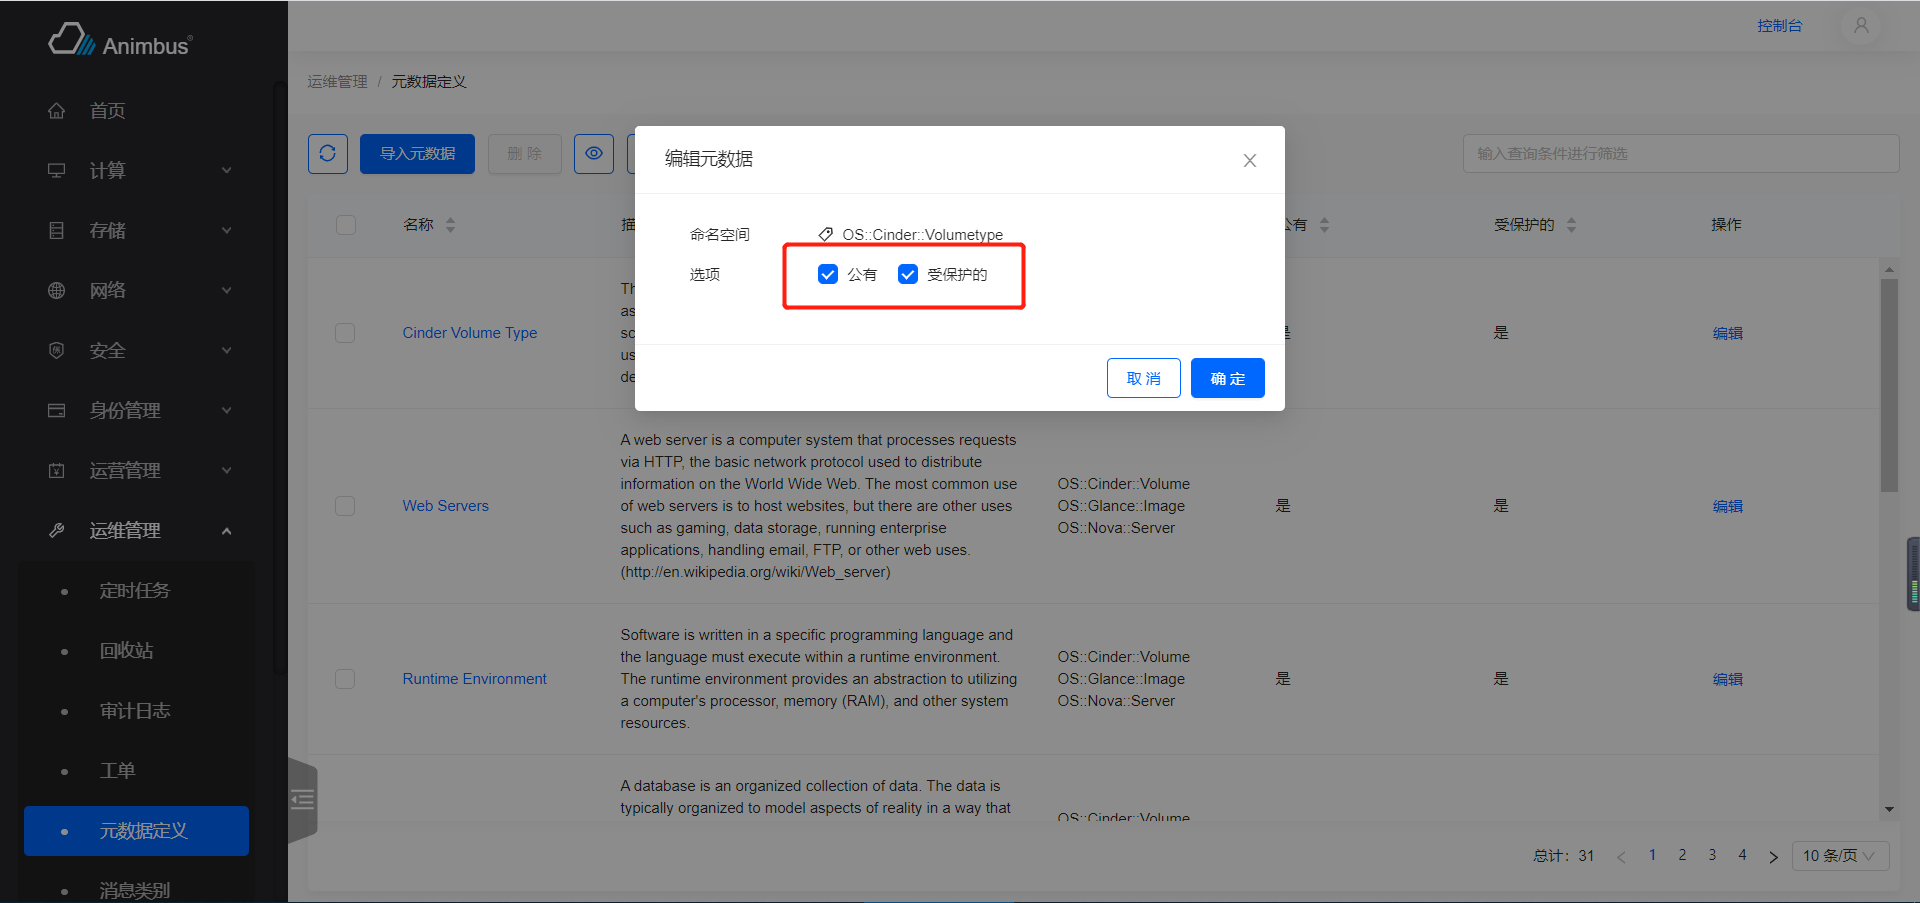Uncheck the 公有 checkbox
This screenshot has height=903, width=1920.
828,274
